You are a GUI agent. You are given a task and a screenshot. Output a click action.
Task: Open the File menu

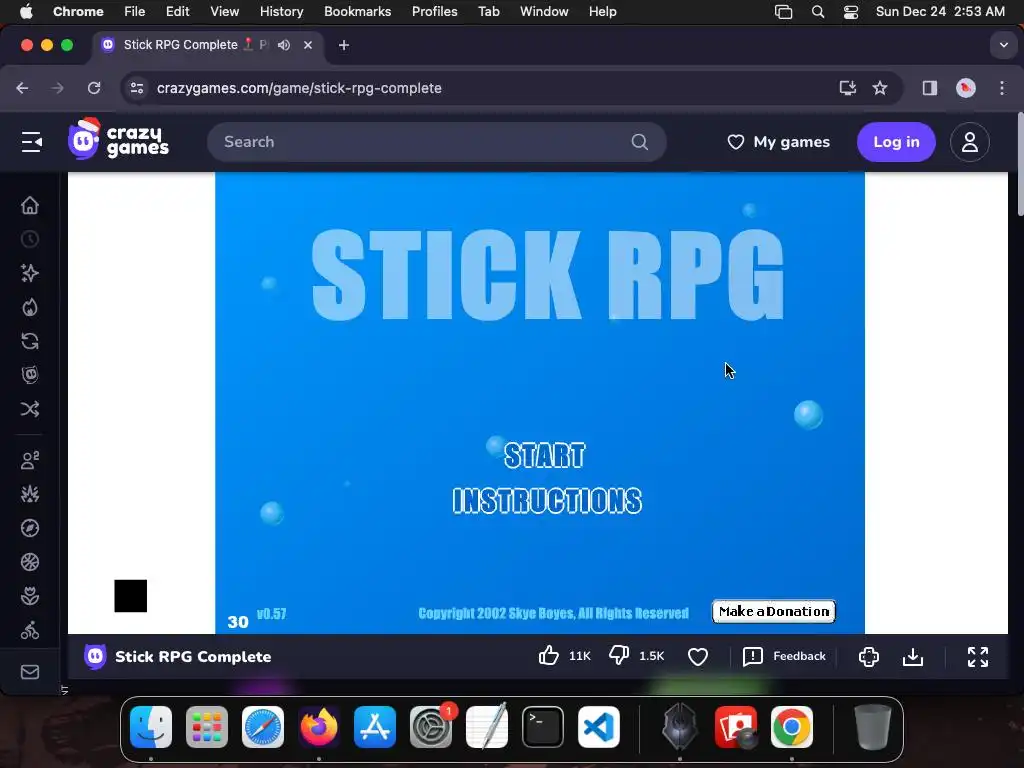[x=135, y=12]
